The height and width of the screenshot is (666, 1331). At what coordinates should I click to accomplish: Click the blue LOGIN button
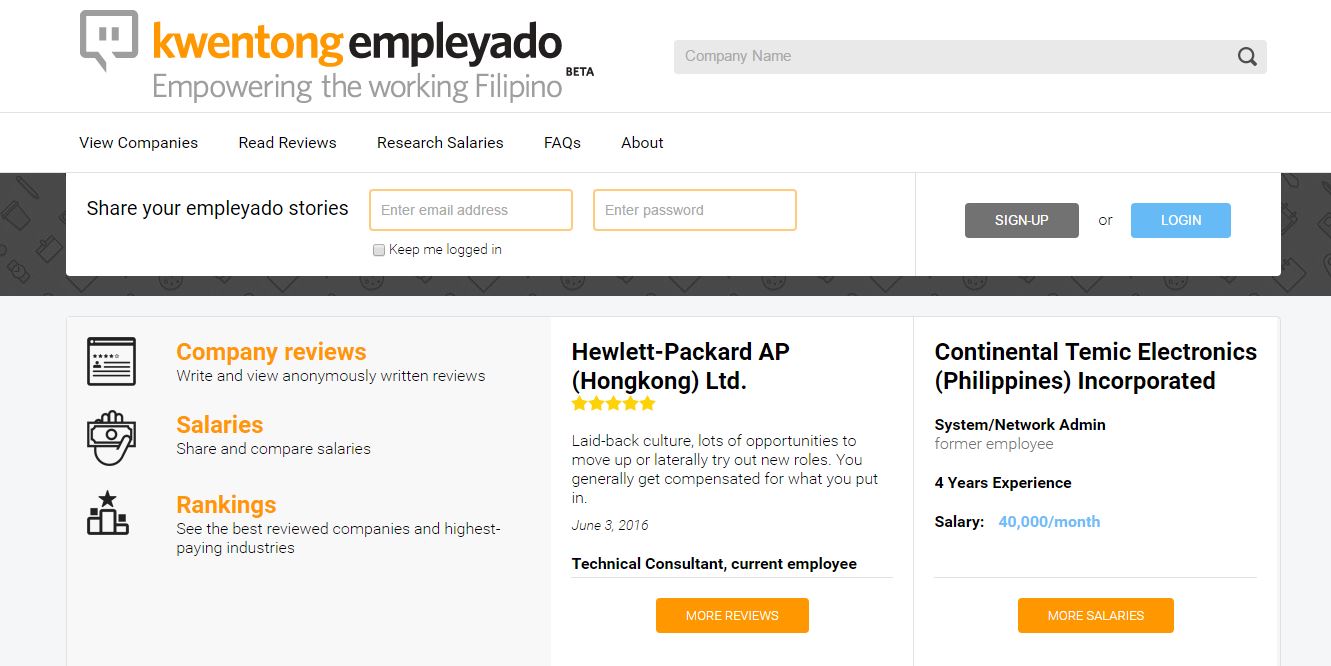click(1181, 220)
